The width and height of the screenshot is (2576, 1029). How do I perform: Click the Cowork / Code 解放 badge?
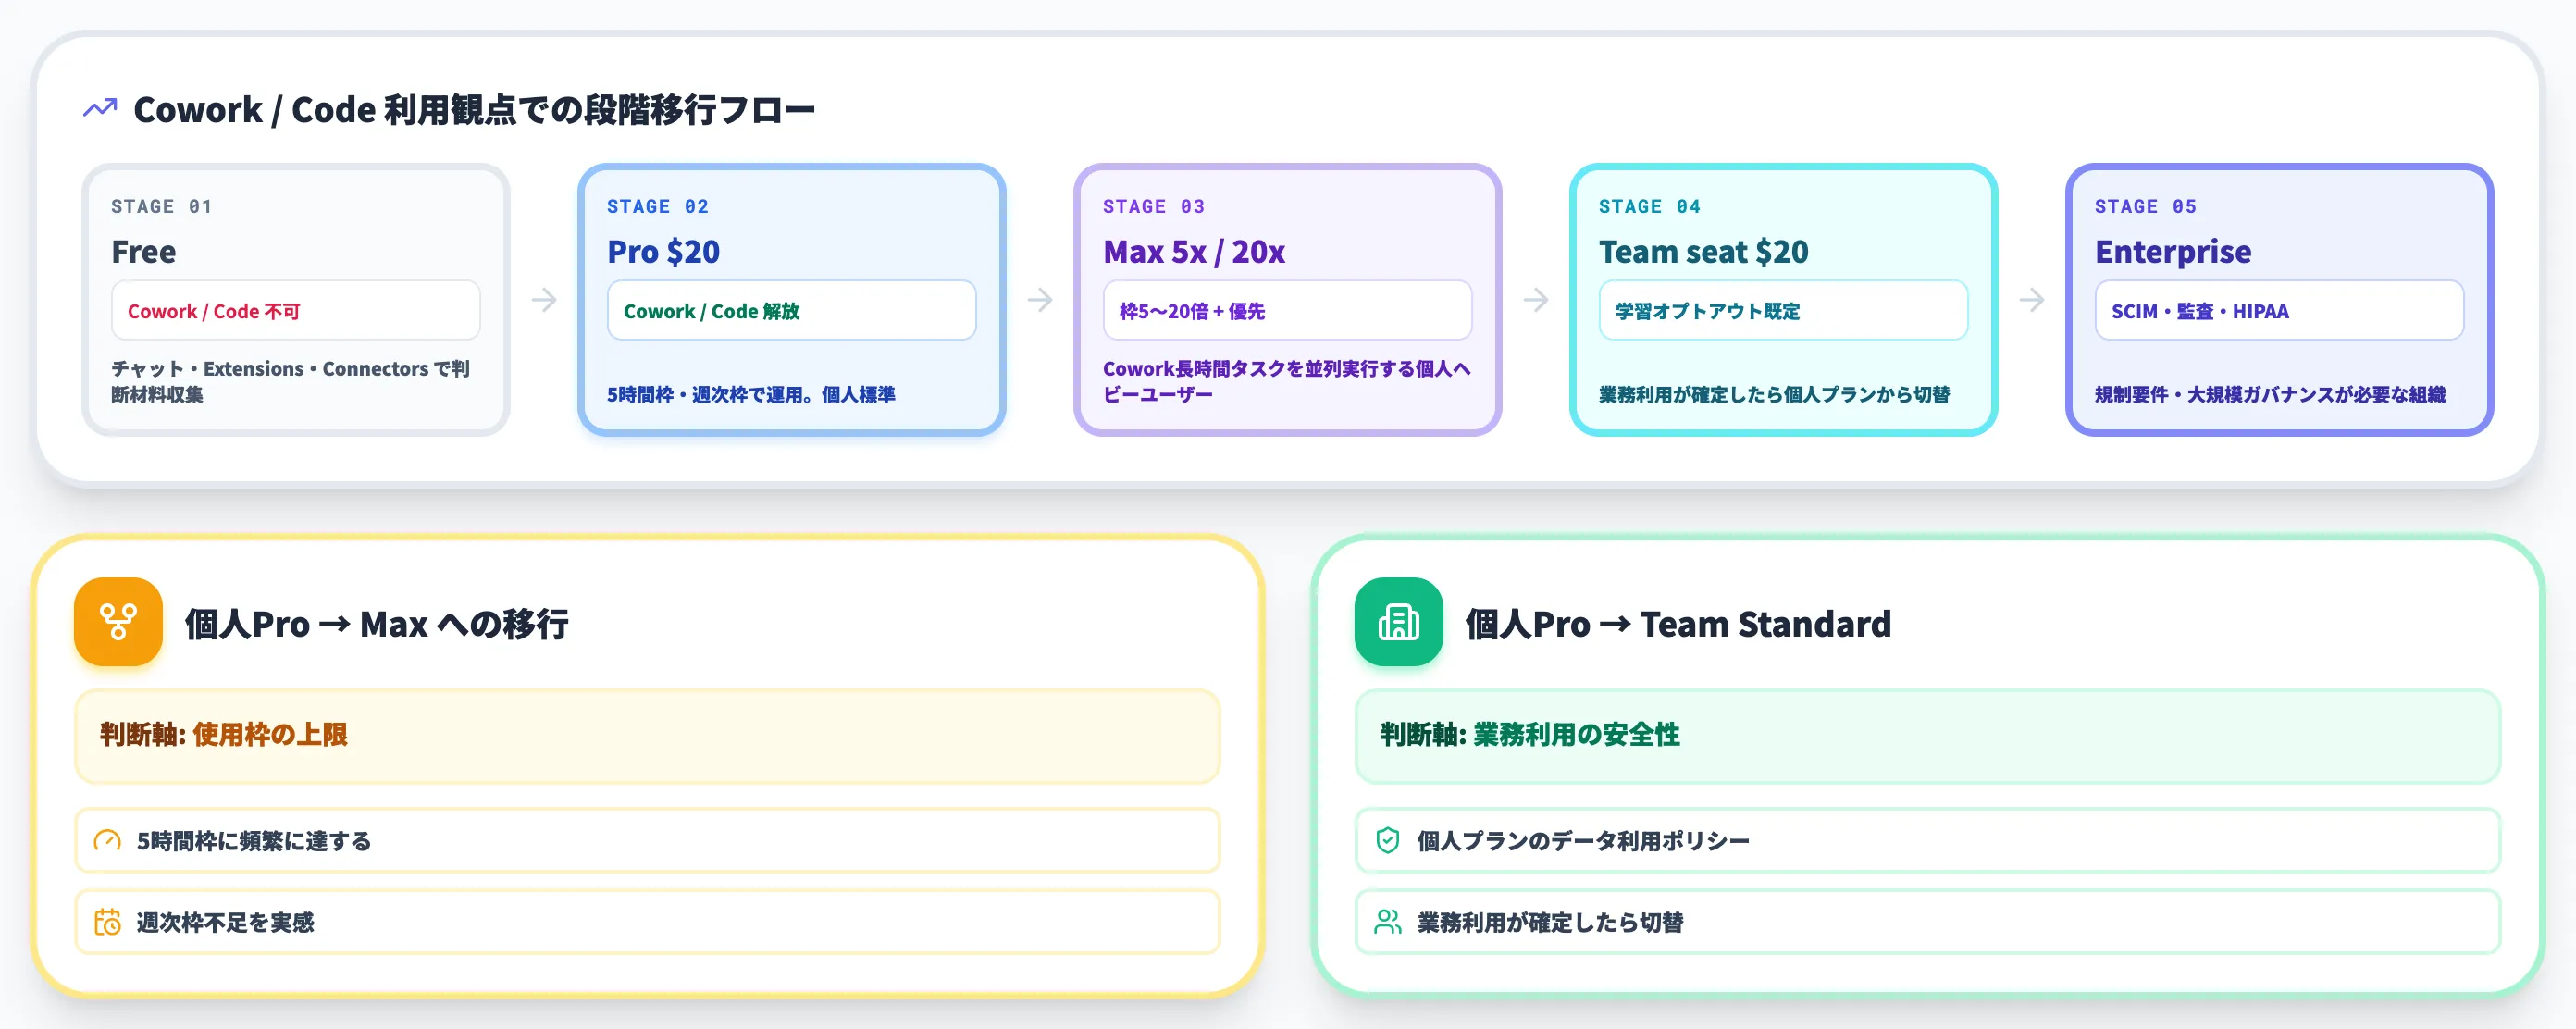[x=792, y=310]
